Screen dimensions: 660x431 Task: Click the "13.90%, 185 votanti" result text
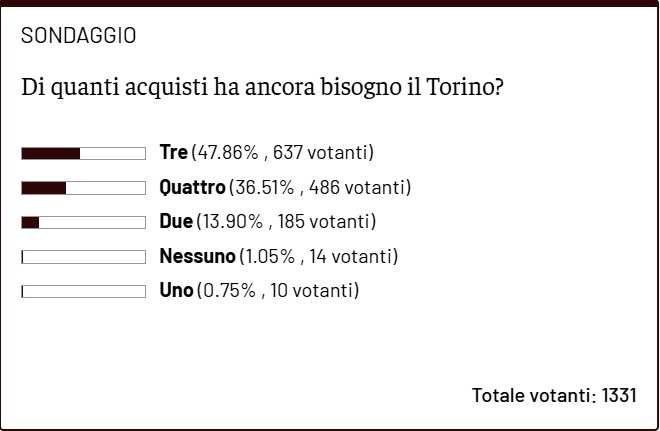click(285, 222)
